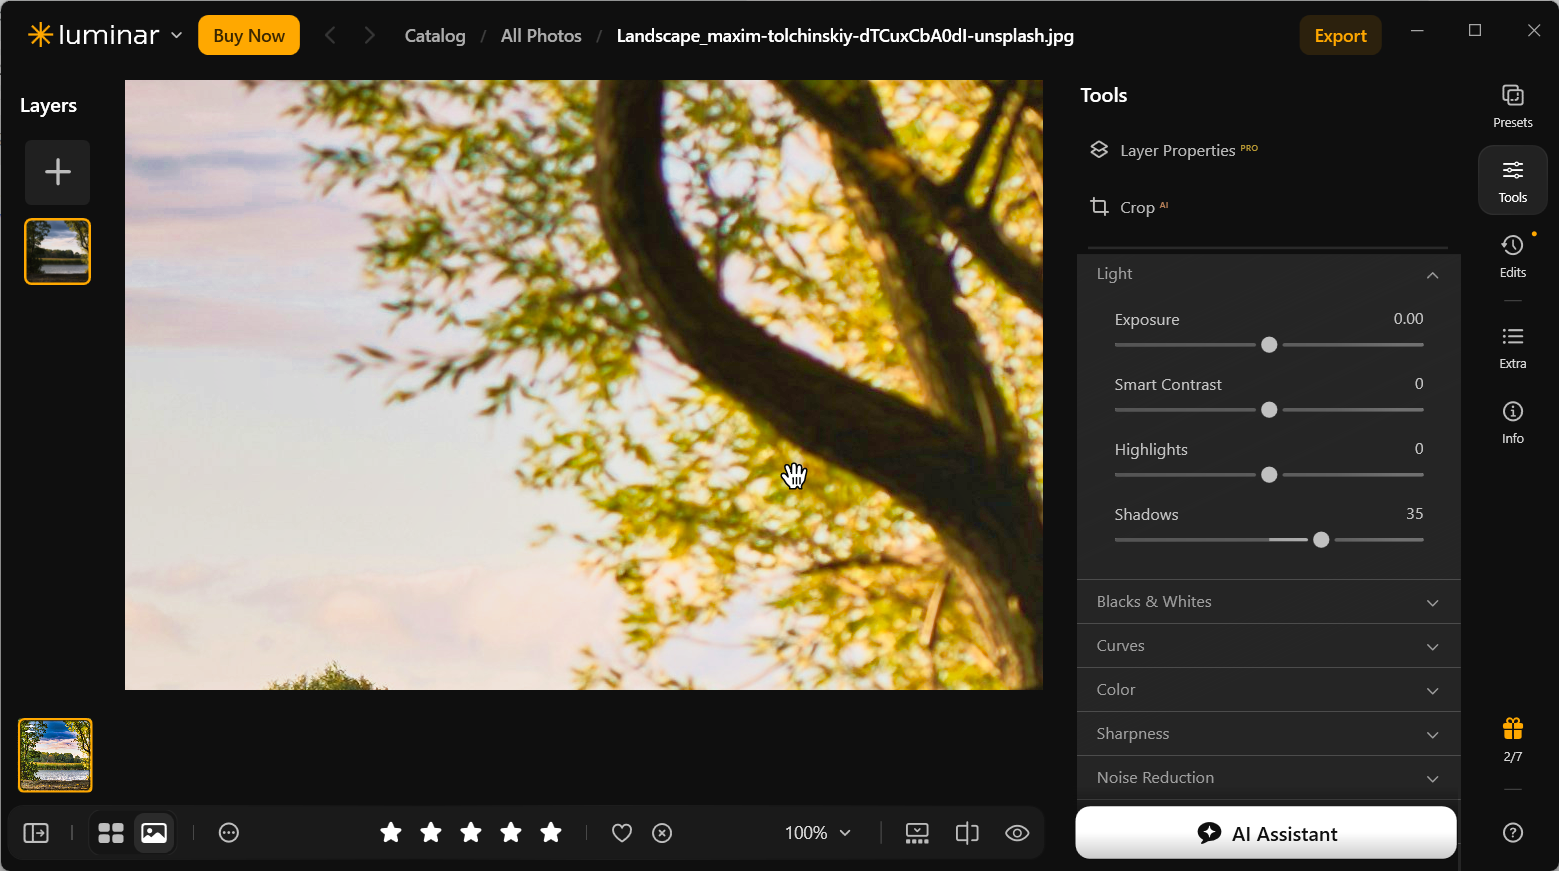Switch to single image view
The image size is (1559, 871).
click(154, 833)
